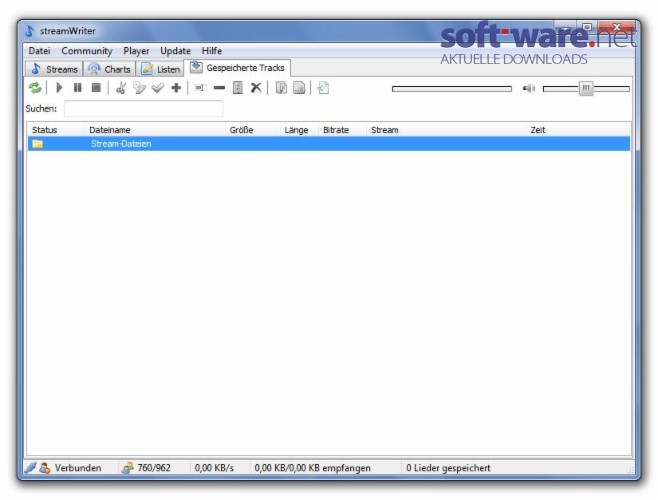
Task: Sort by the Stream column header
Action: coord(446,130)
